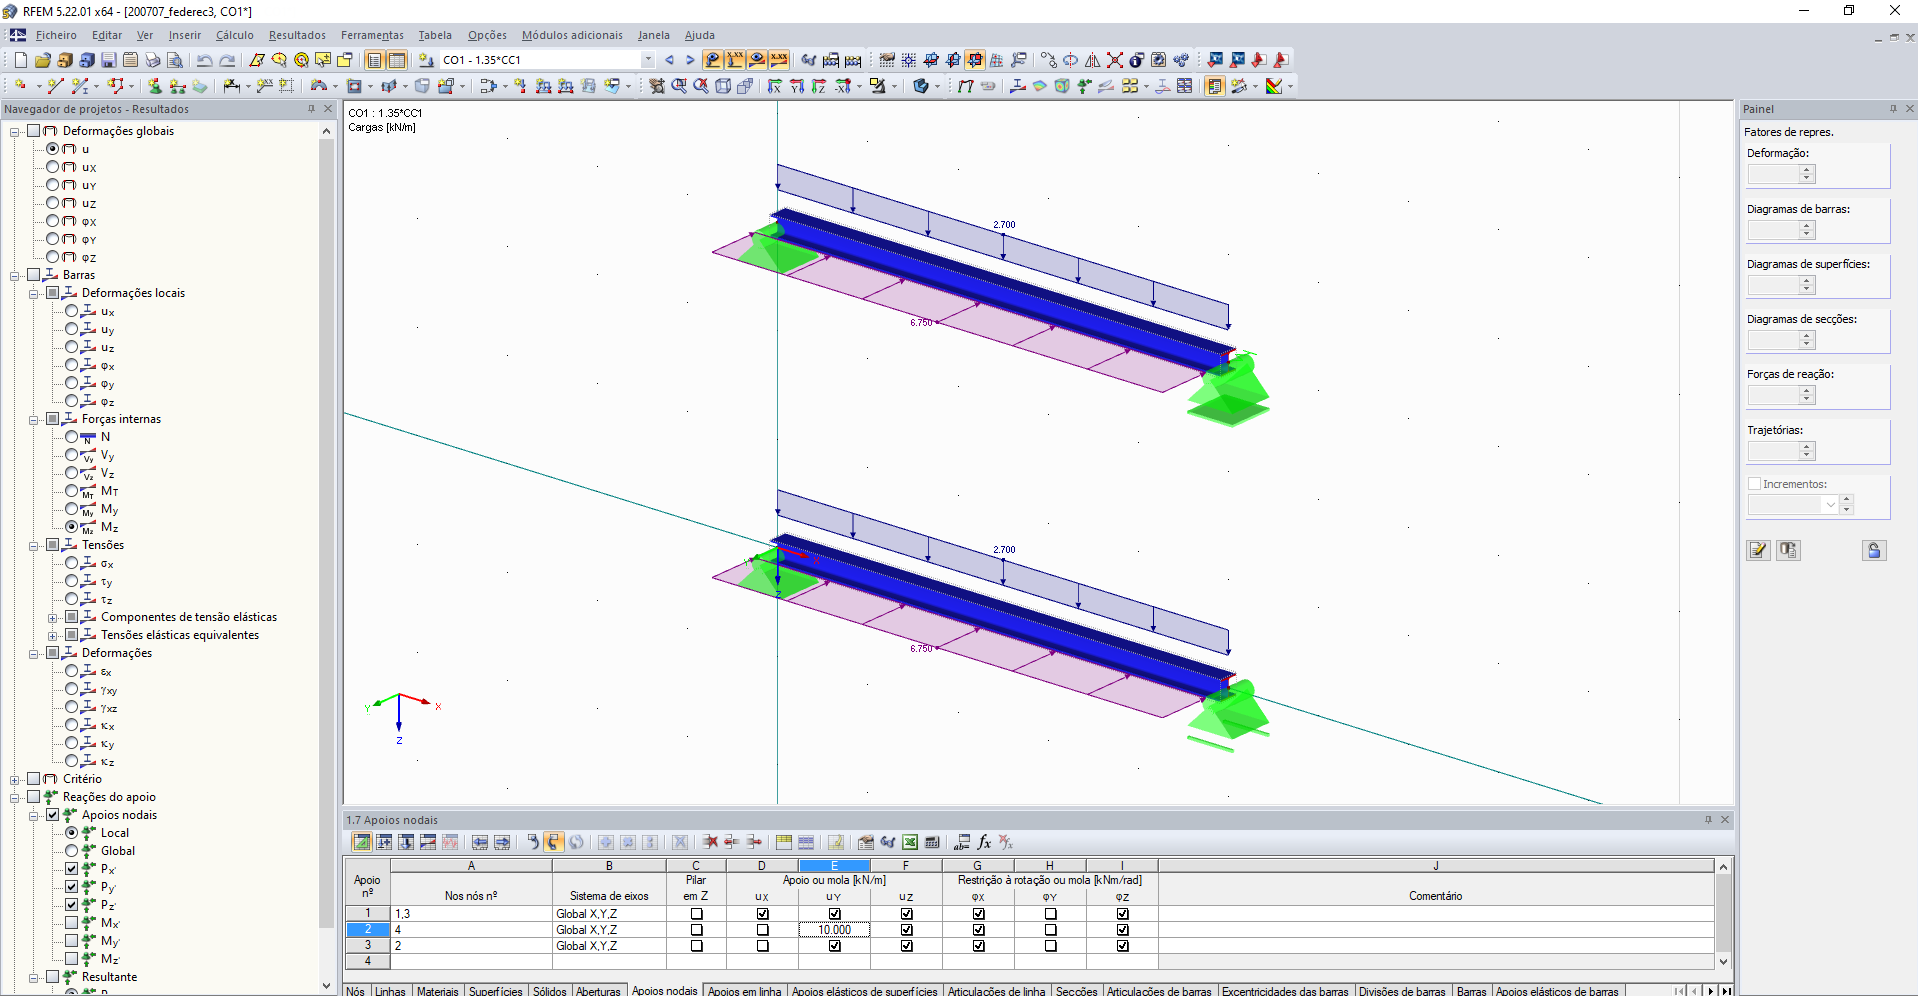Viewport: 1918px width, 996px height.
Task: Open the Módulos adicionais menu
Action: pos(572,35)
